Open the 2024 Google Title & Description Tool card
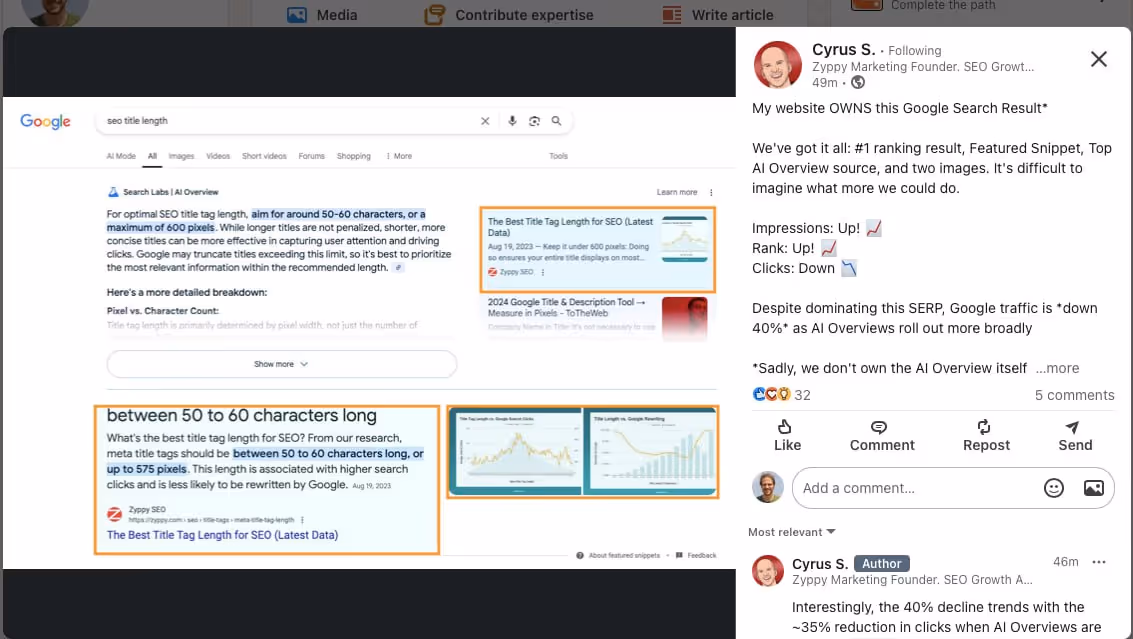1133x639 pixels. tap(598, 317)
